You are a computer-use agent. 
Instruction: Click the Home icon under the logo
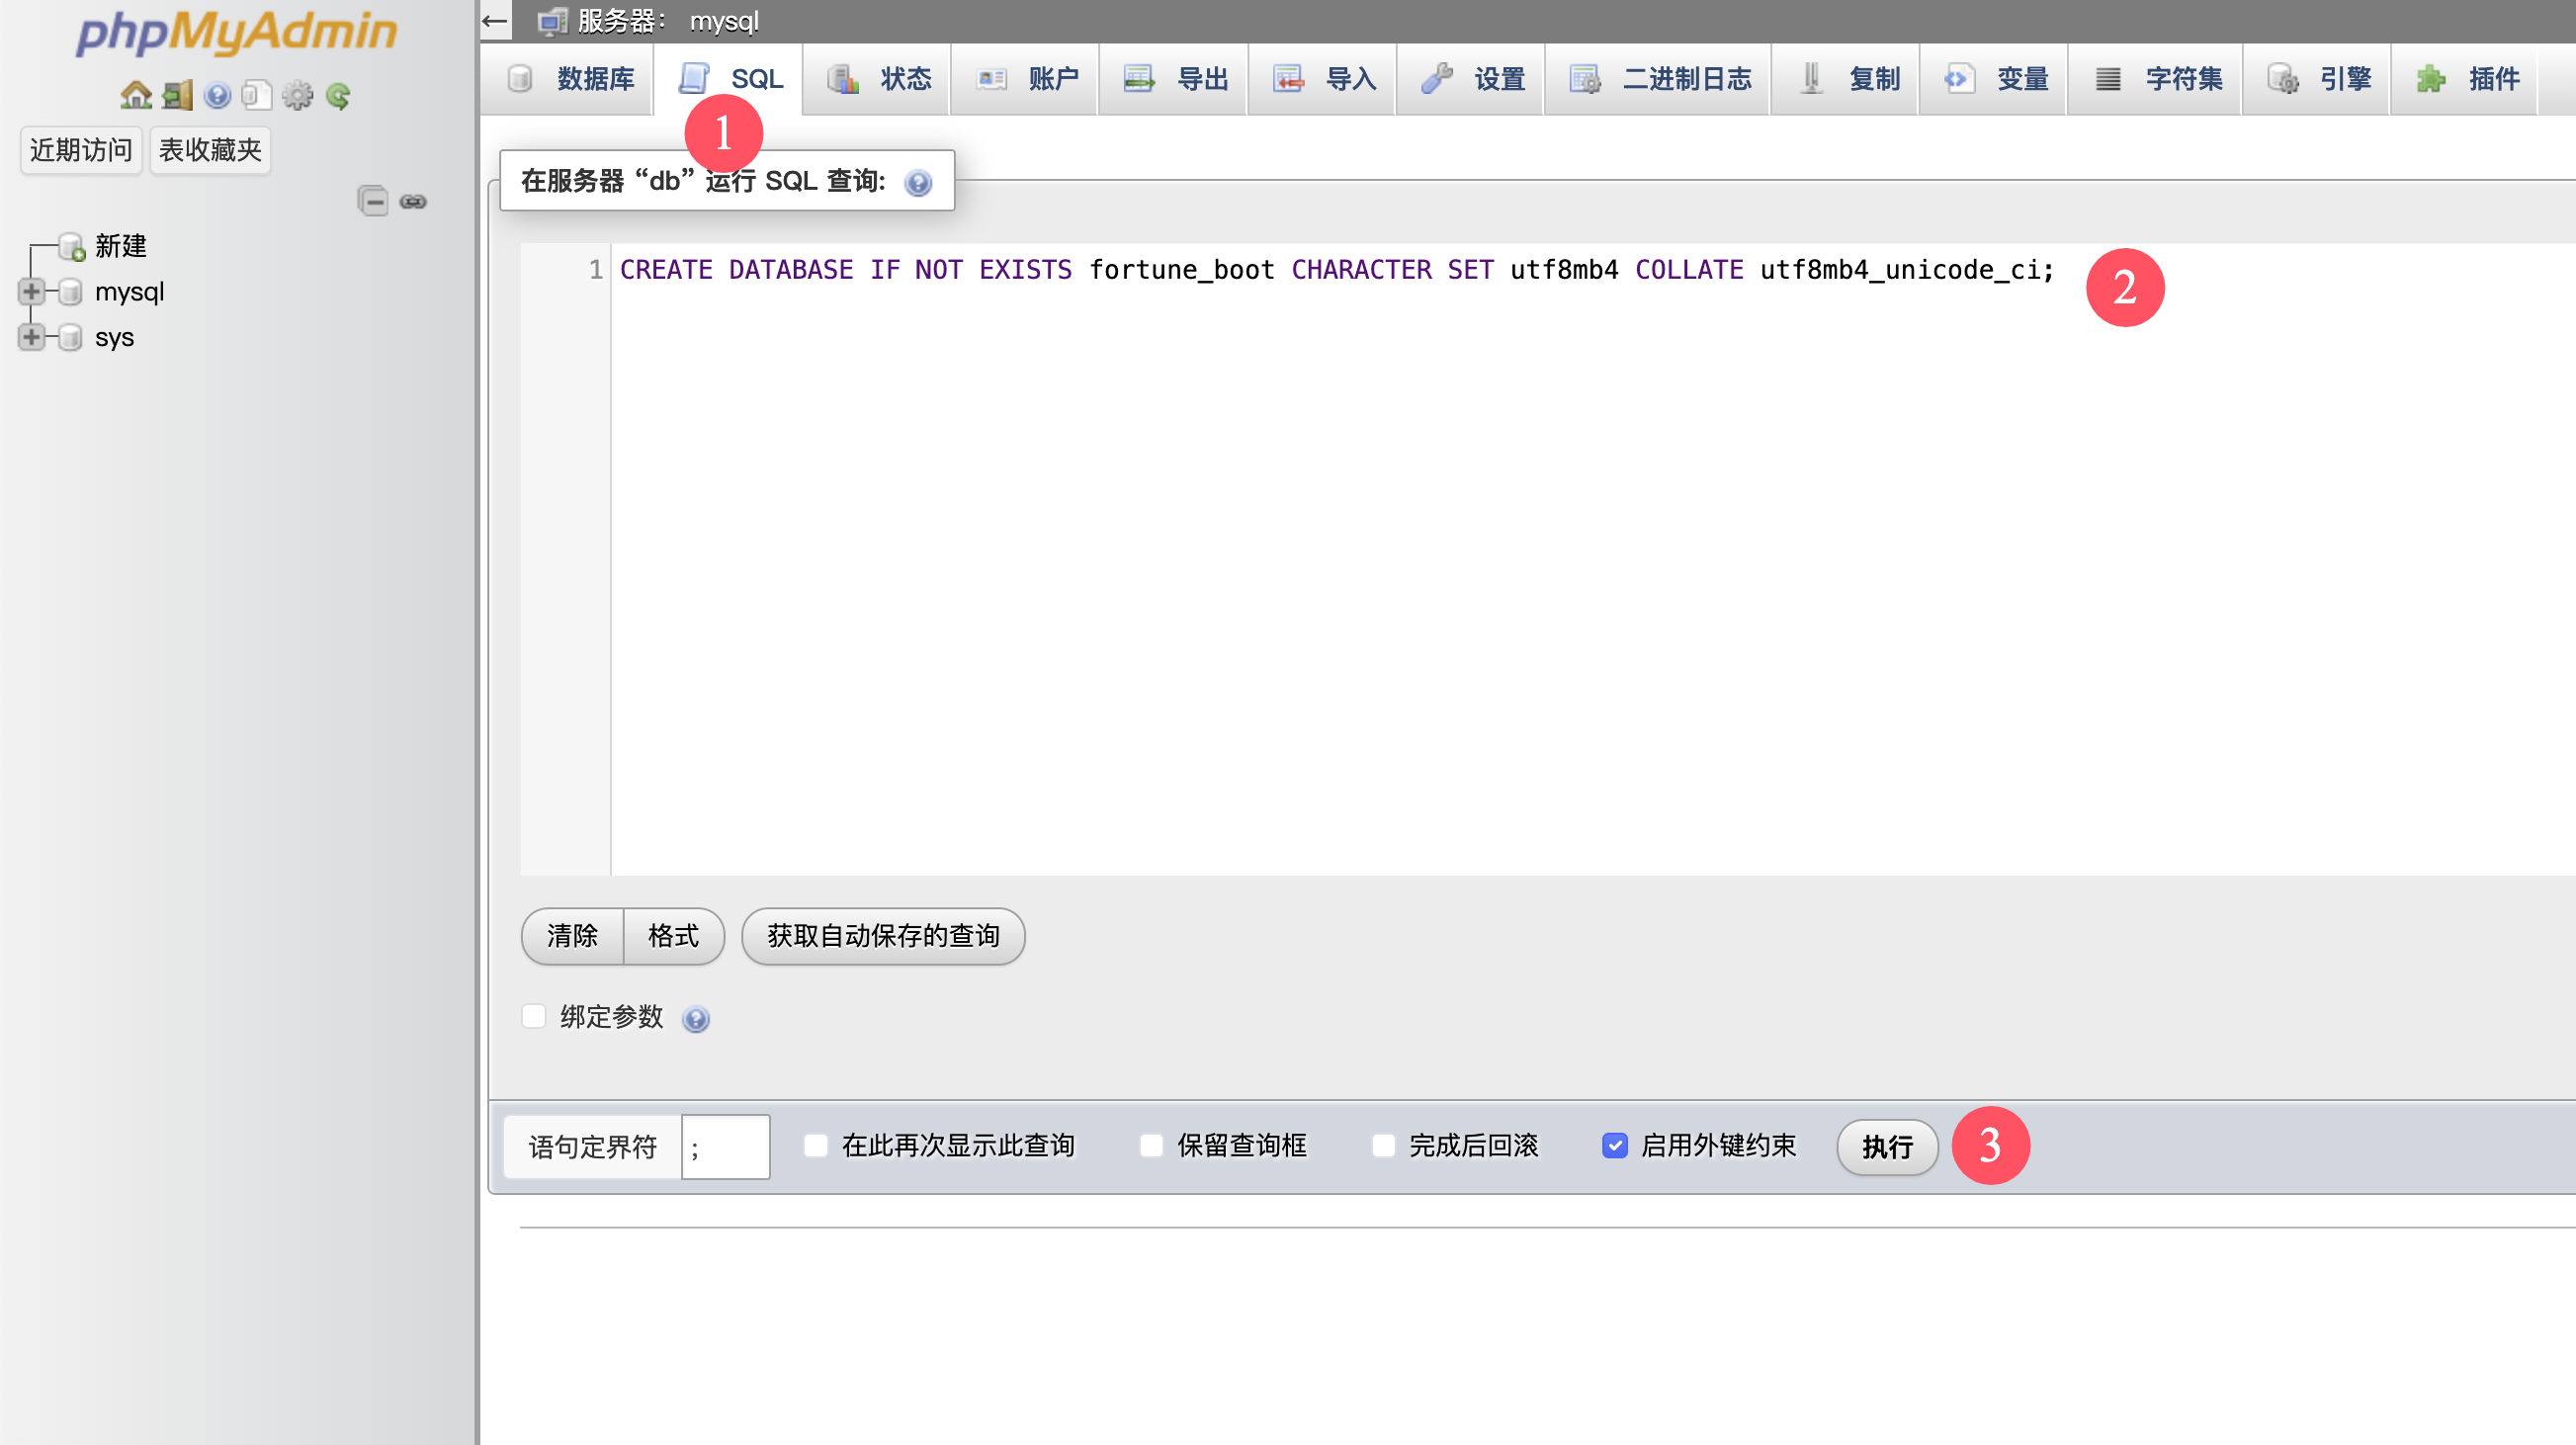click(x=136, y=96)
